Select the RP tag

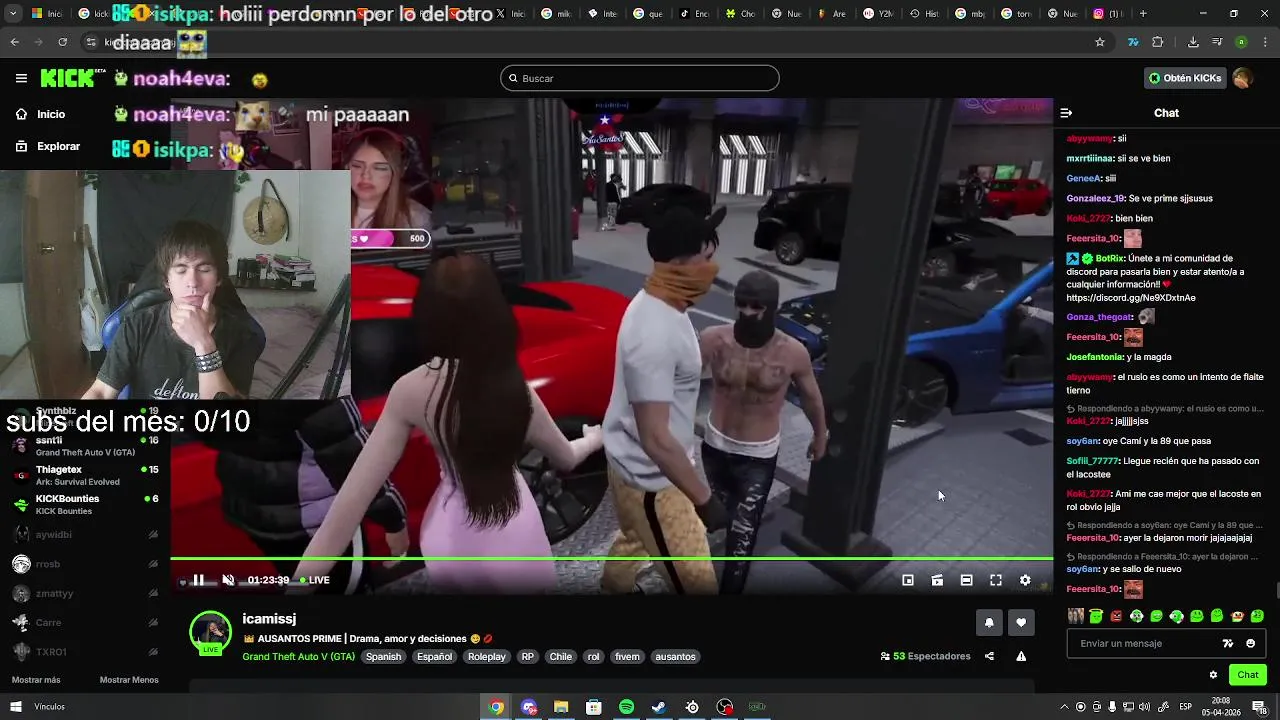click(x=527, y=657)
